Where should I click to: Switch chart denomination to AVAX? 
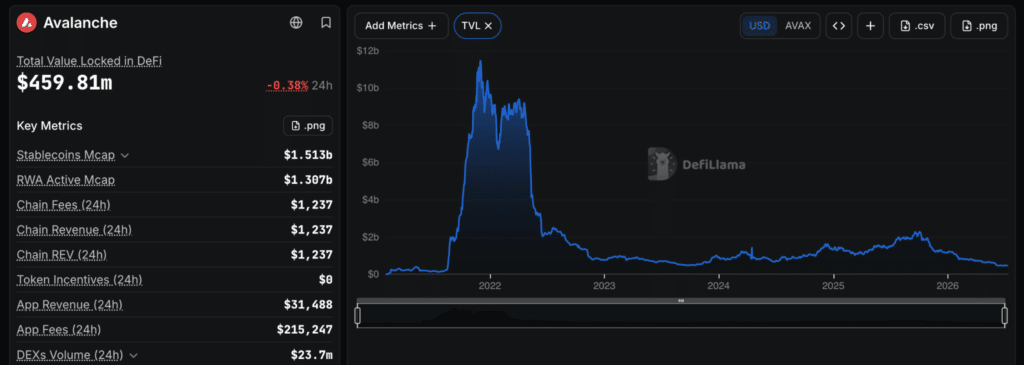pyautogui.click(x=797, y=26)
